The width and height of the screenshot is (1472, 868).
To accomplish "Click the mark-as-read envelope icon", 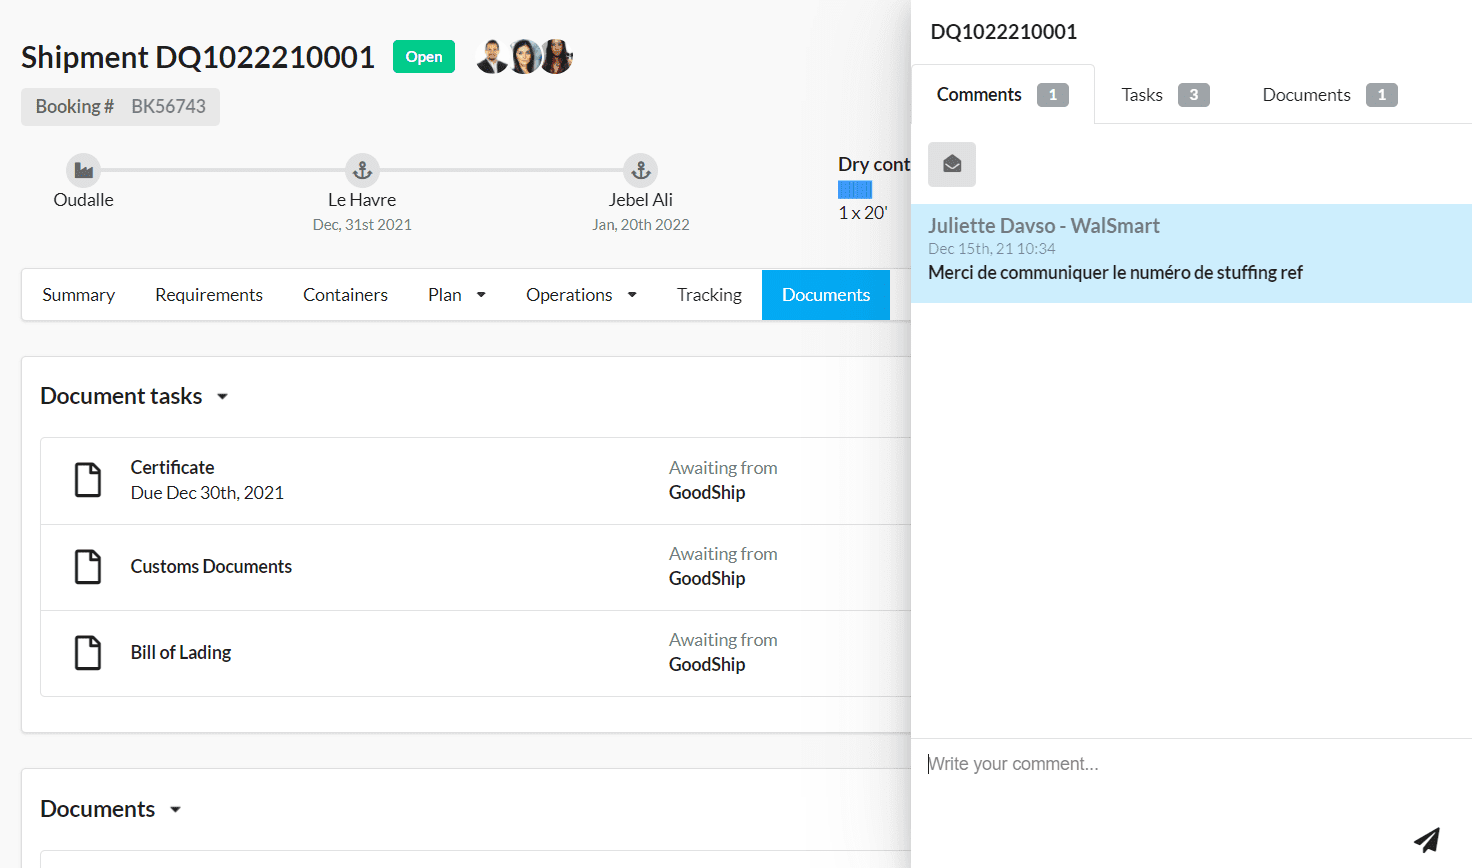I will coord(952,164).
